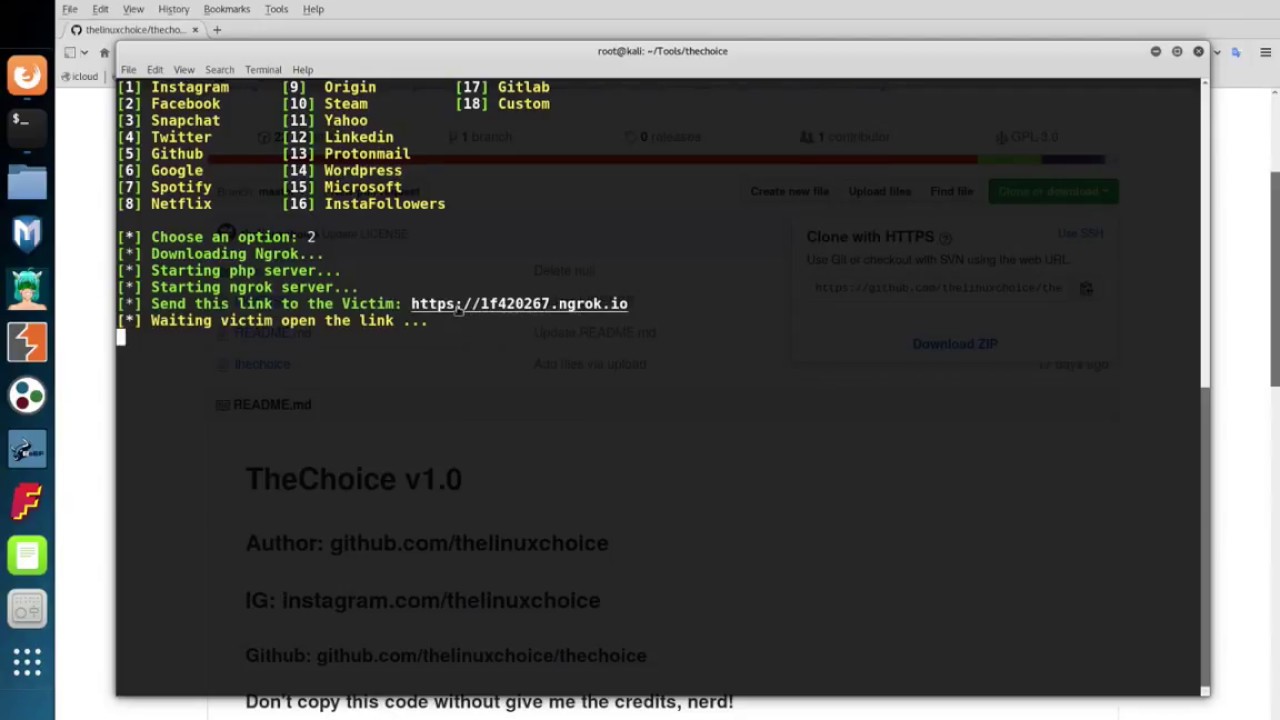
Task: Open Firefox Help menu
Action: [313, 9]
